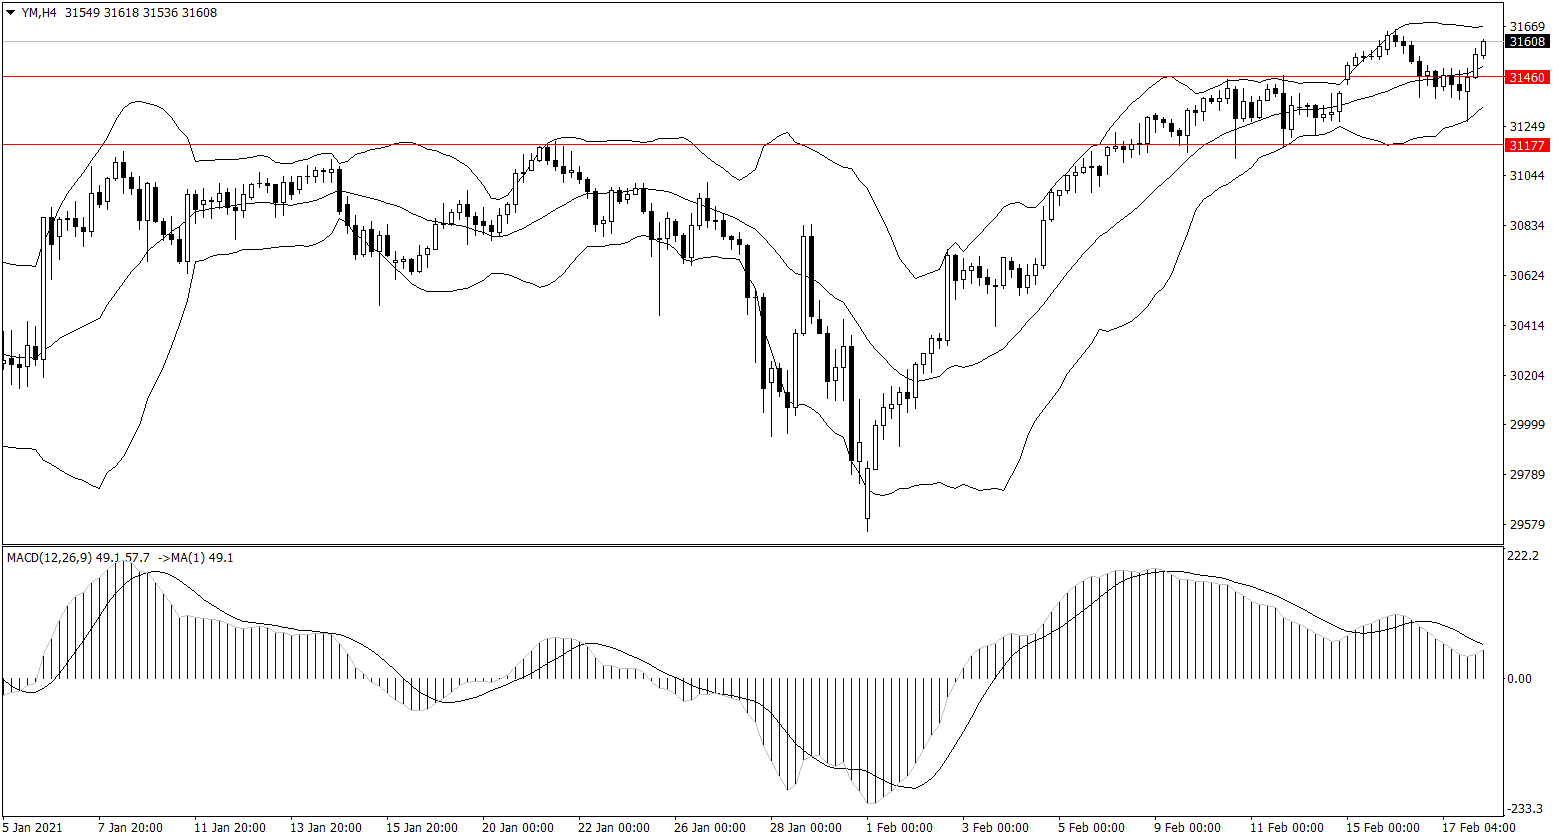The width and height of the screenshot is (1560, 840).
Task: Click the 29579 price scale label
Action: (1527, 525)
